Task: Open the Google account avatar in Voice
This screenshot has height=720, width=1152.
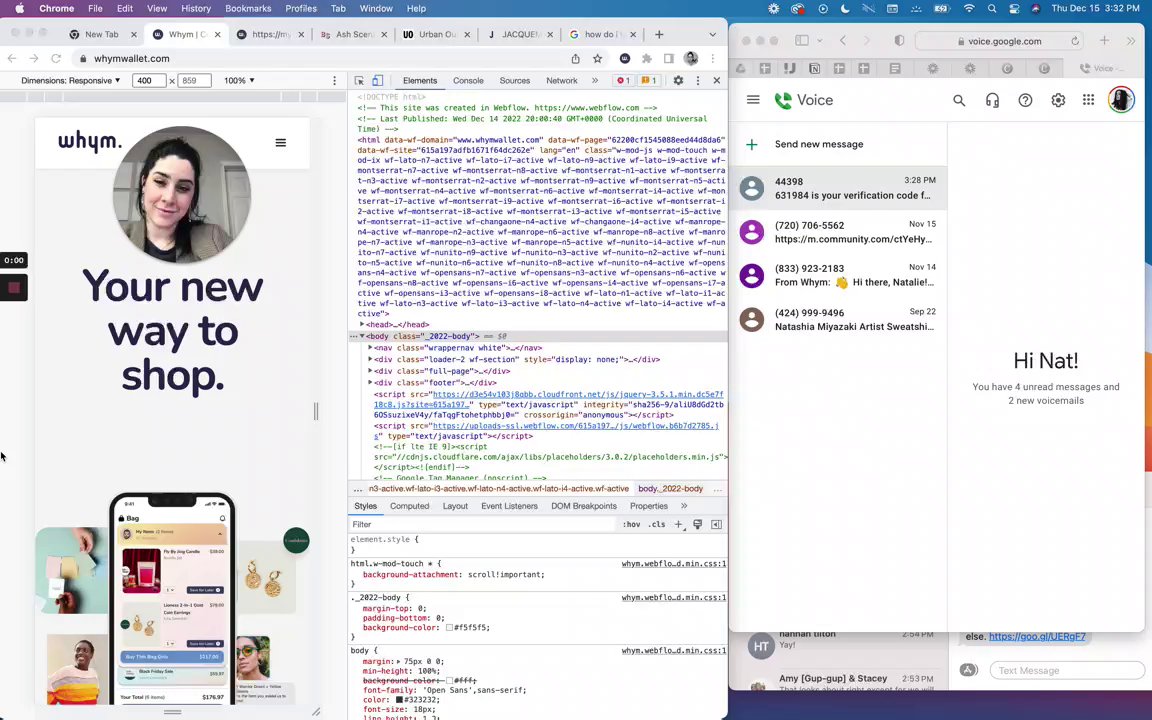Action: pos(1121,100)
